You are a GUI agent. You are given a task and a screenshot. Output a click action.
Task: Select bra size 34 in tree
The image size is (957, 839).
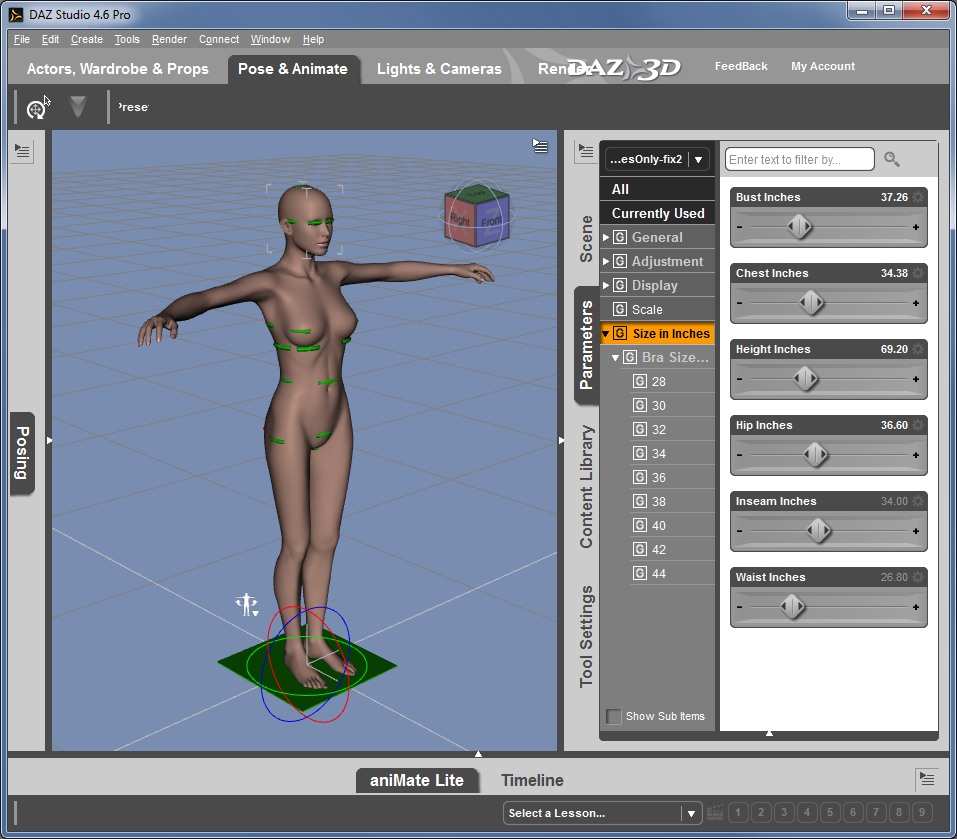671,453
